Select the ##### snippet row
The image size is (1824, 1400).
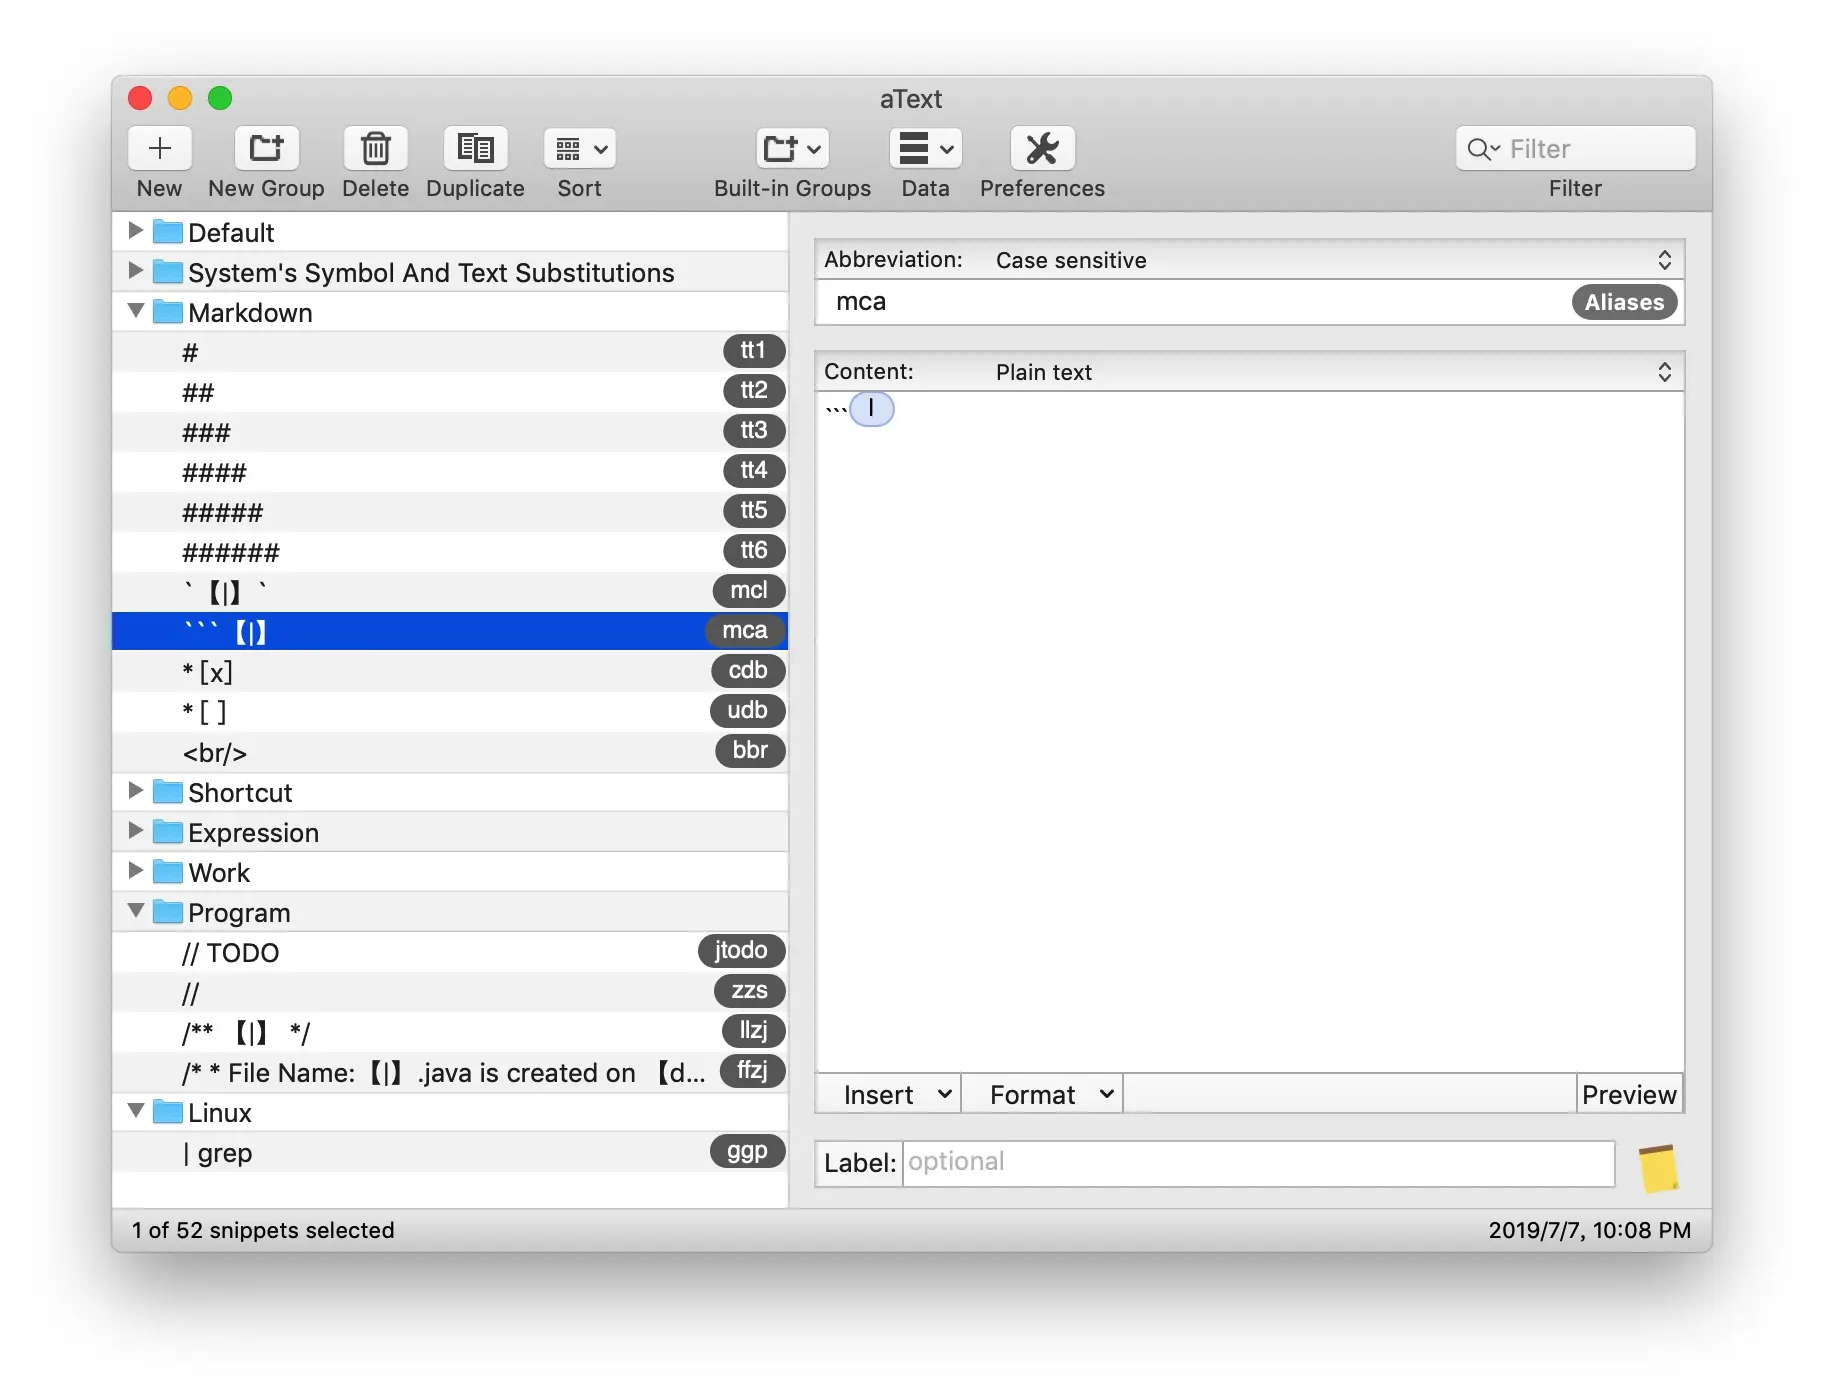click(x=450, y=512)
